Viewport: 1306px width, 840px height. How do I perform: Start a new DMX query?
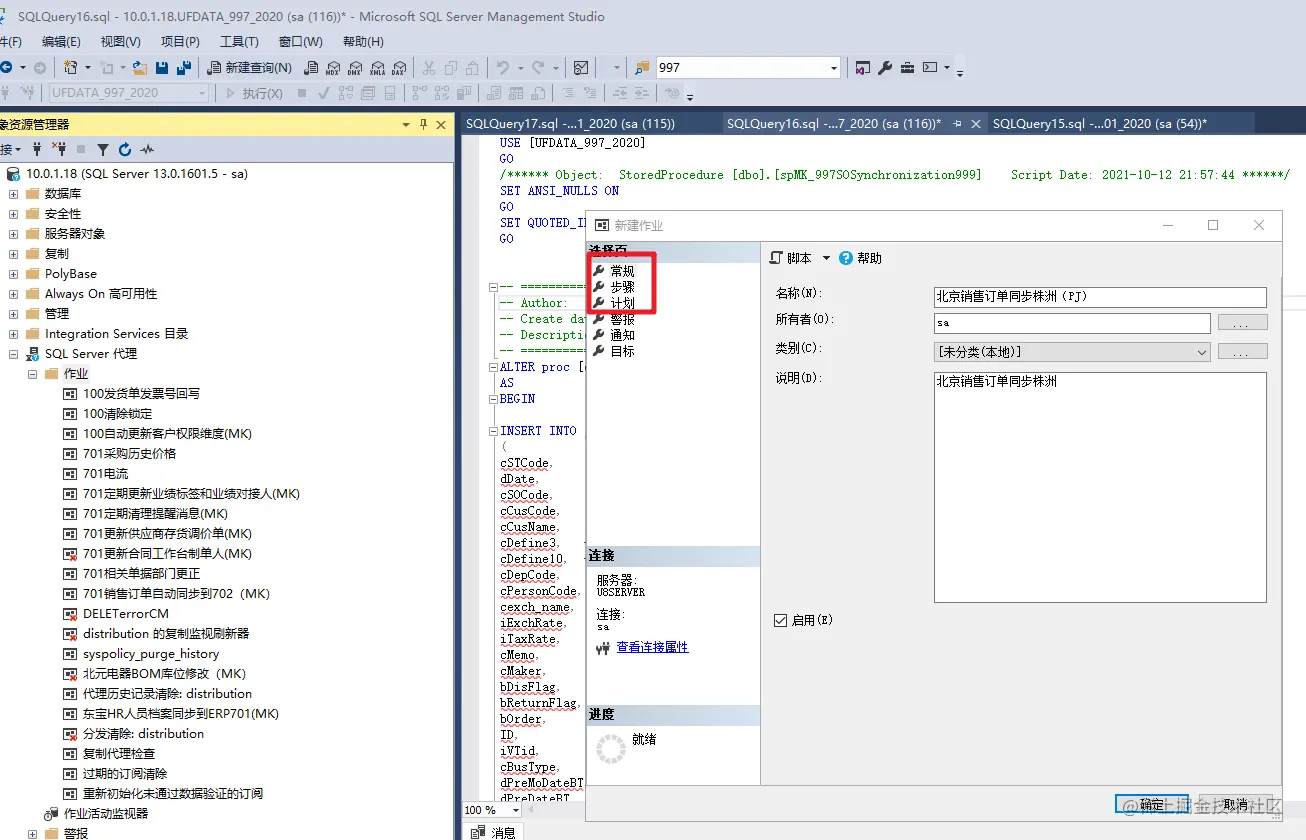coord(355,68)
